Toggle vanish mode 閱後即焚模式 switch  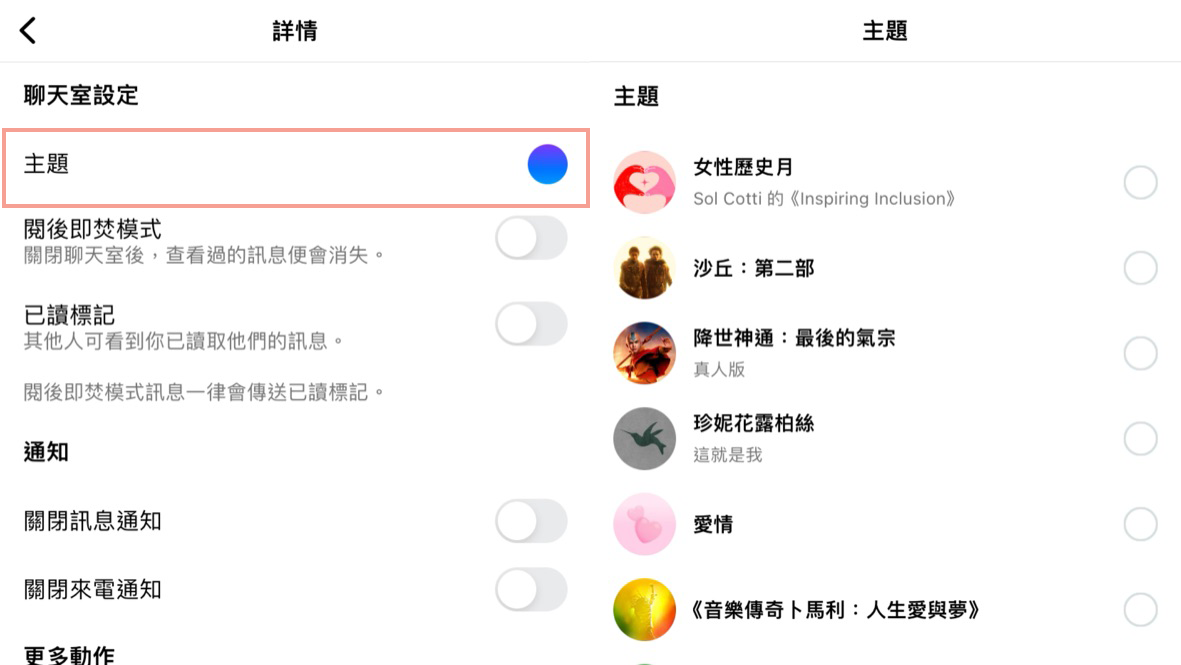531,239
